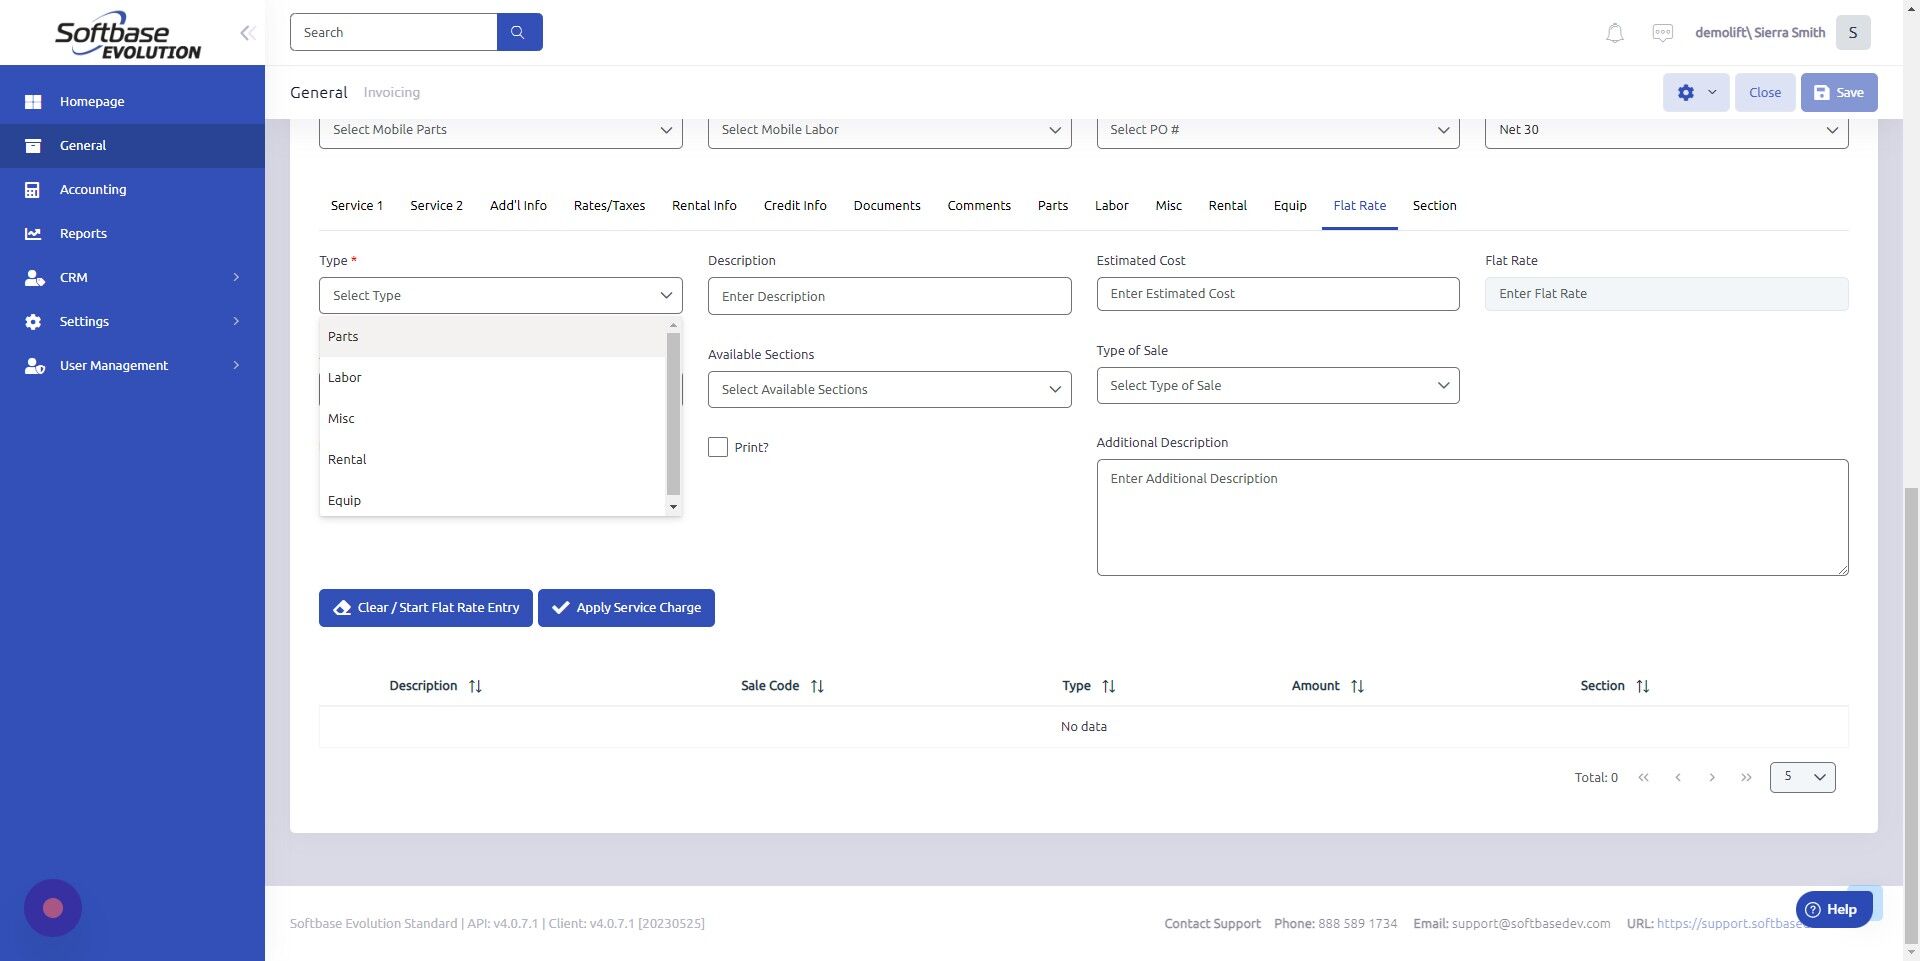This screenshot has height=961, width=1920.
Task: Open the Documents tab
Action: point(886,205)
